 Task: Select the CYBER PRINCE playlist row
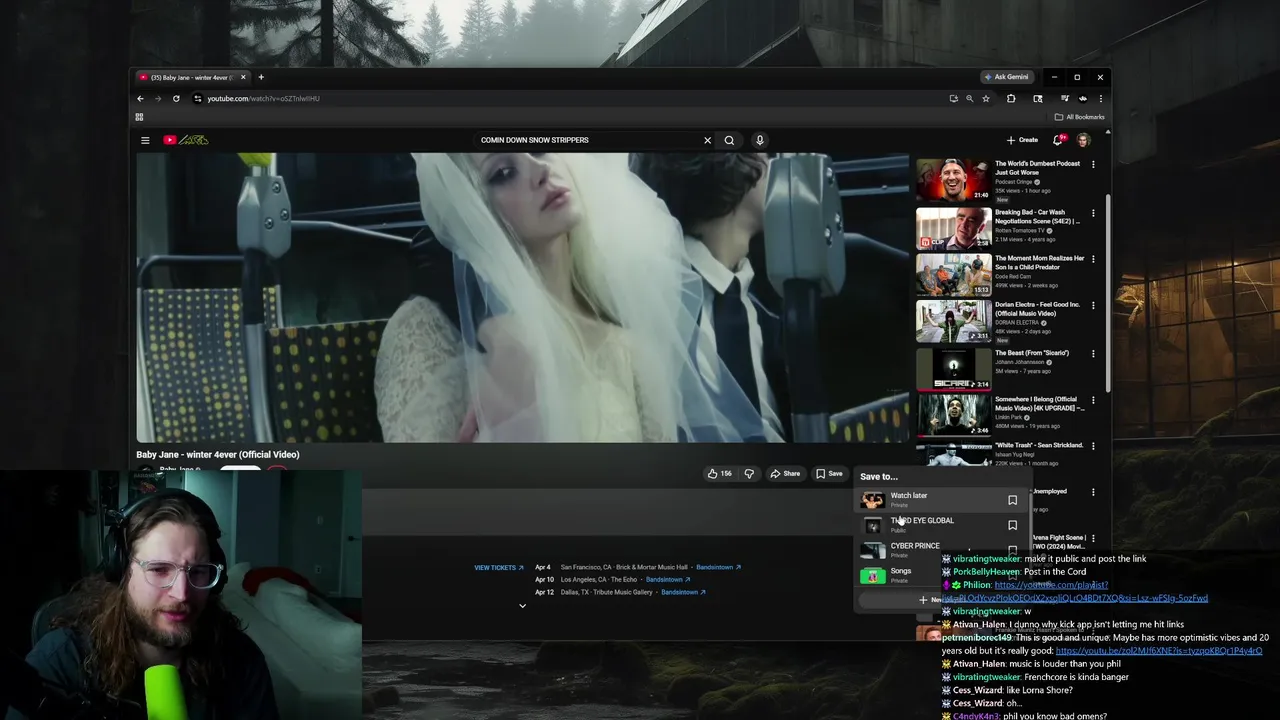pos(940,550)
